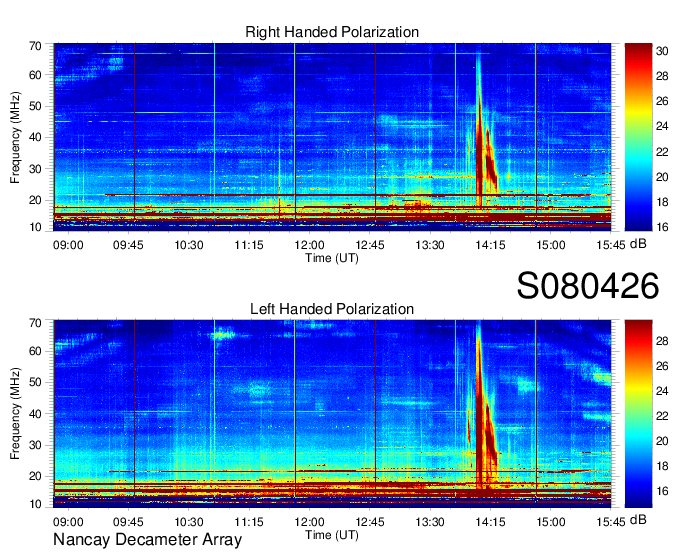Click the Nancay Decameter Array caption
This screenshot has width=680, height=552.
point(147,539)
